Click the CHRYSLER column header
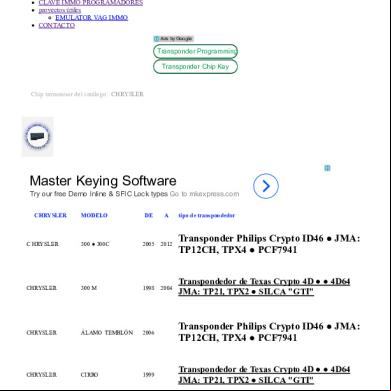391x391 pixels. pyautogui.click(x=50, y=215)
